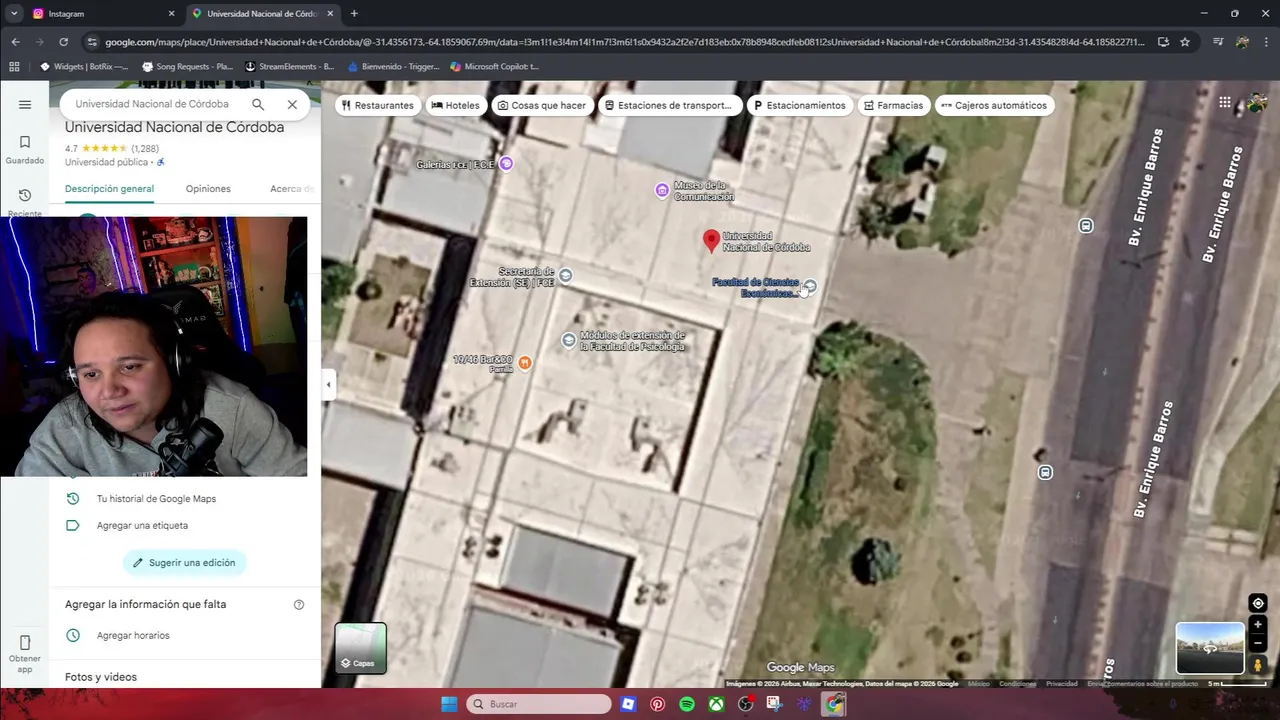Image resolution: width=1280 pixels, height=720 pixels.
Task: Click the Museo de la Comunicación marker
Action: coord(662,190)
